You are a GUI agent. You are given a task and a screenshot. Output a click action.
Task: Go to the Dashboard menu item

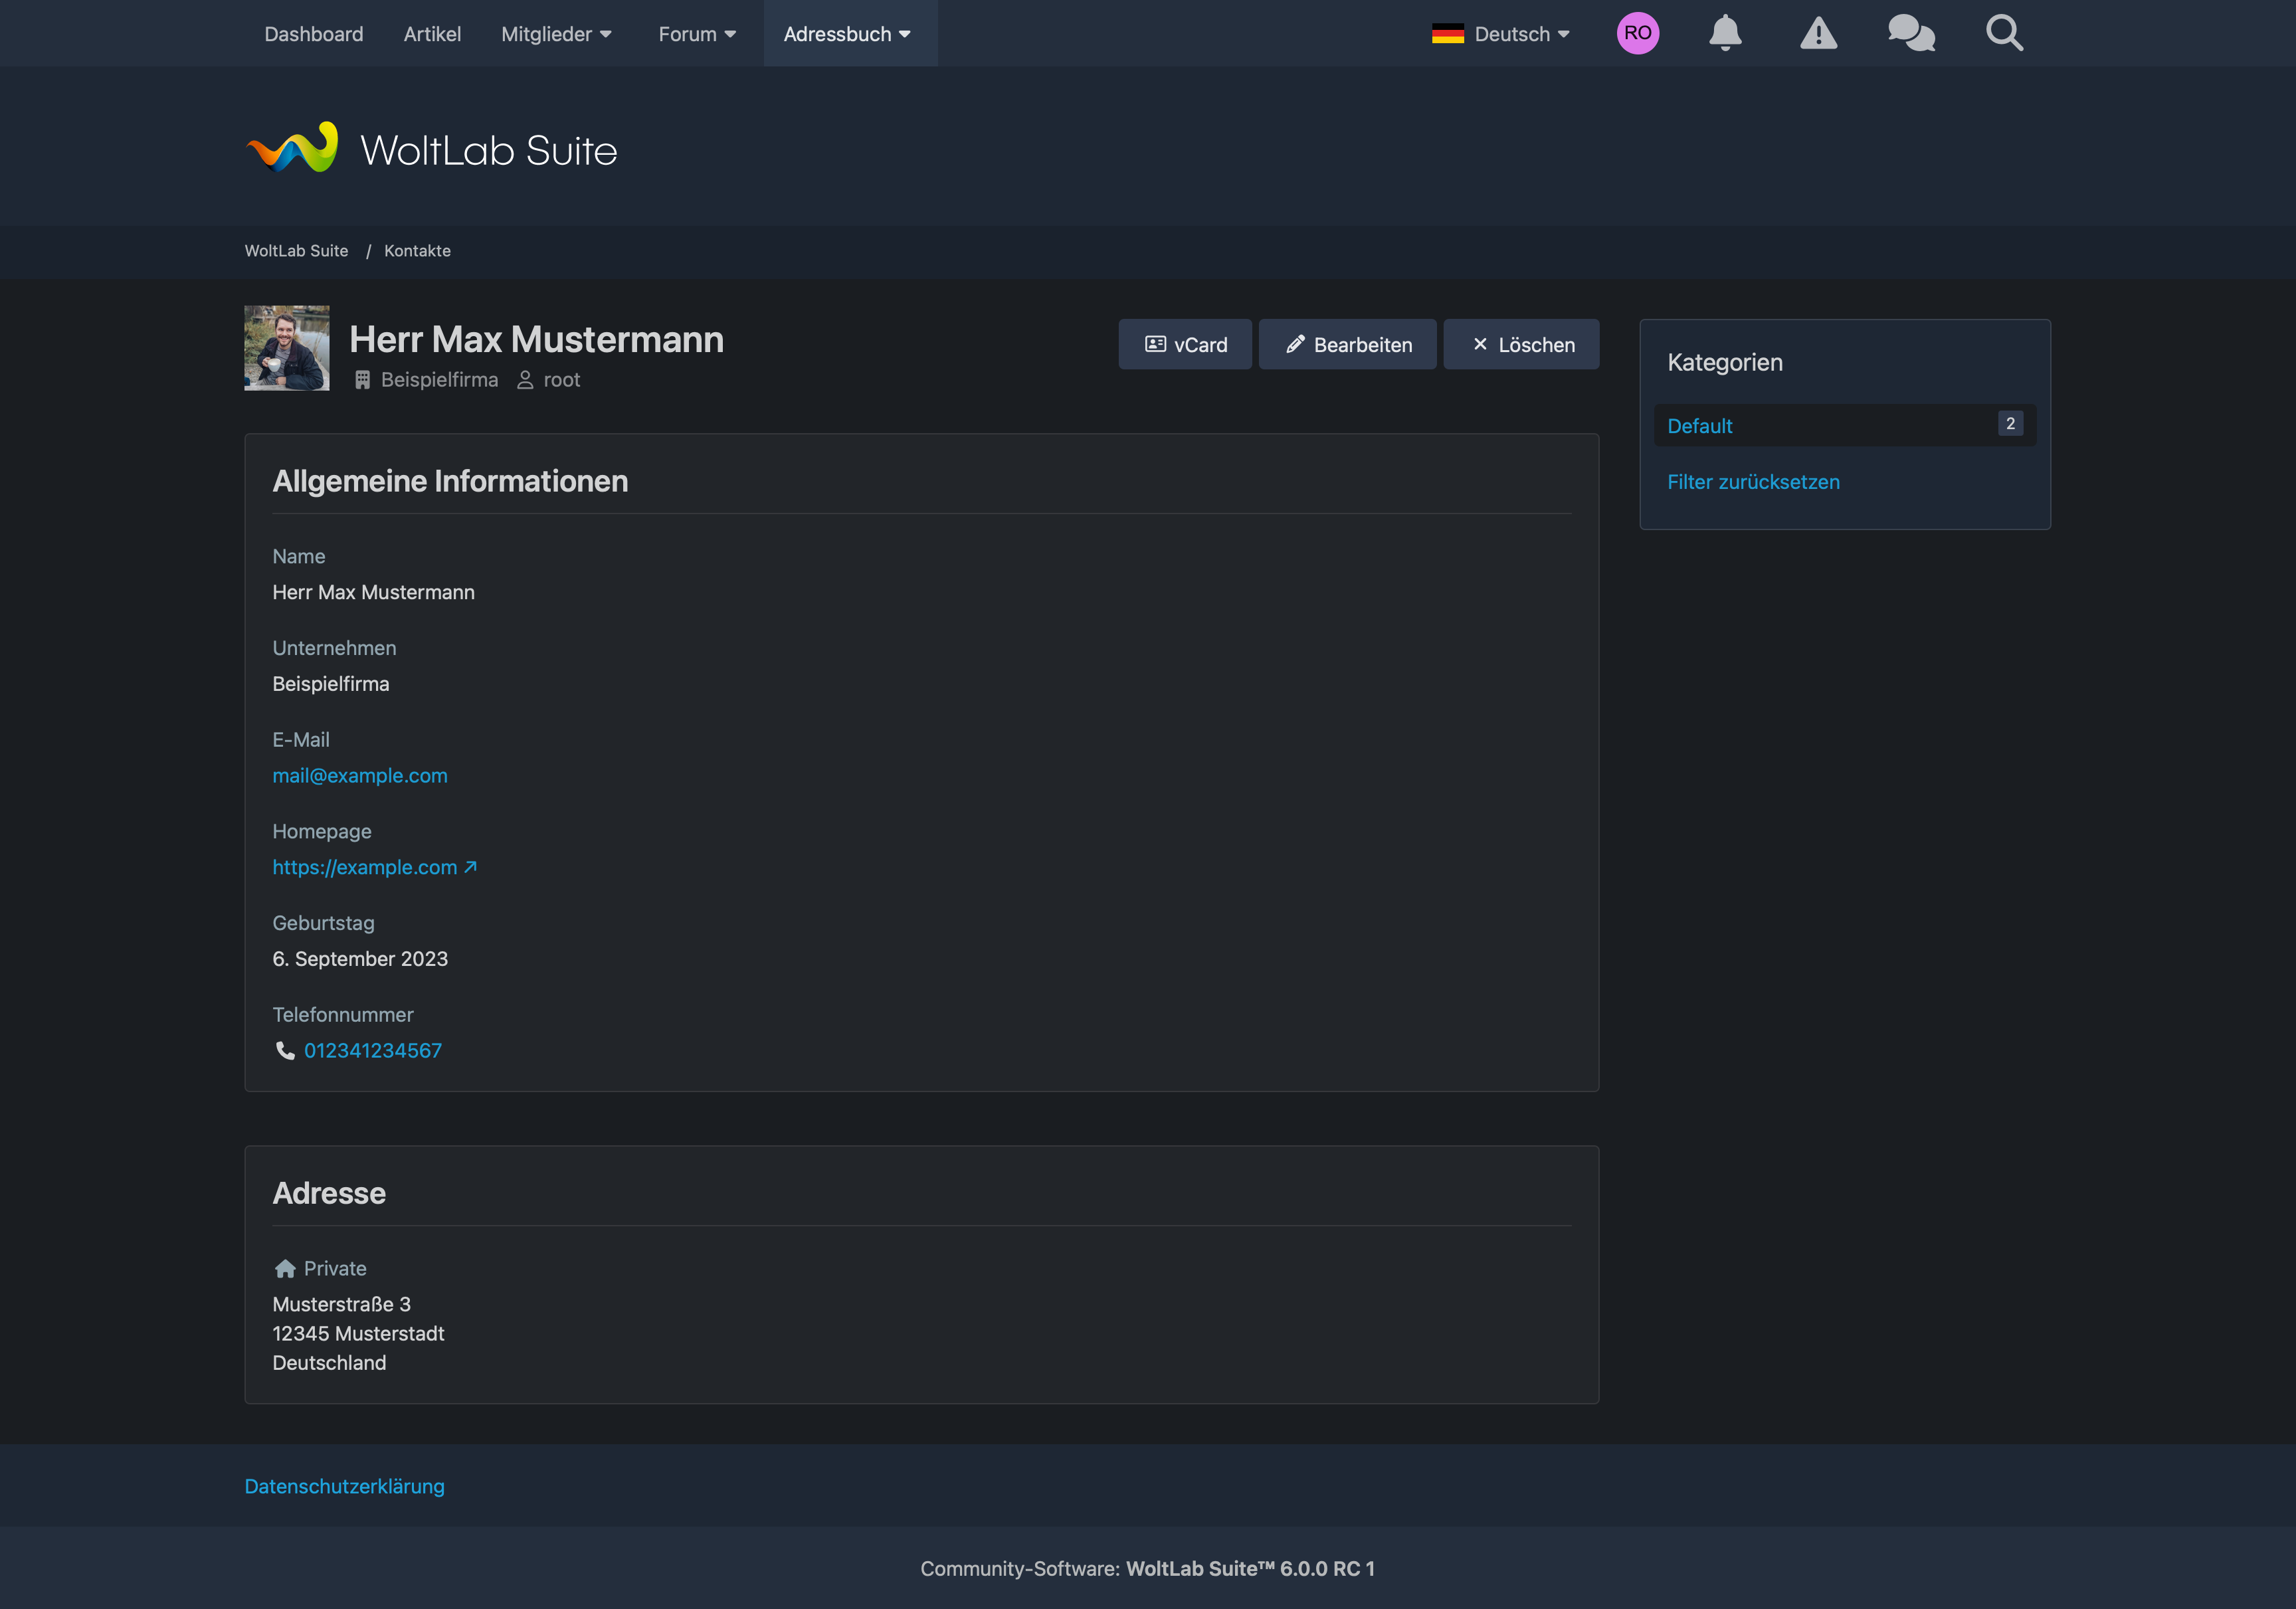coord(314,34)
